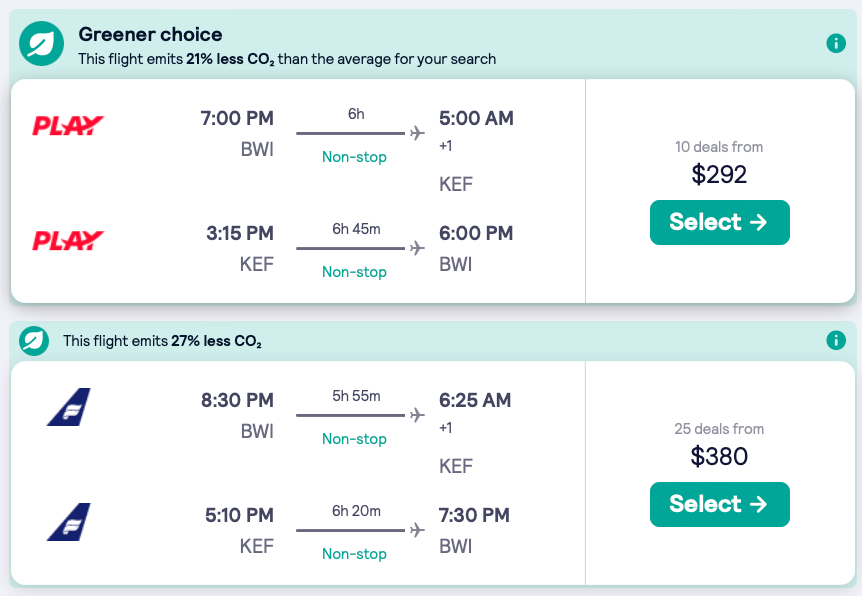Screen dimensions: 862x596
Task: Click Icelandair logo on 8:30 PM flight
Action: click(x=68, y=407)
